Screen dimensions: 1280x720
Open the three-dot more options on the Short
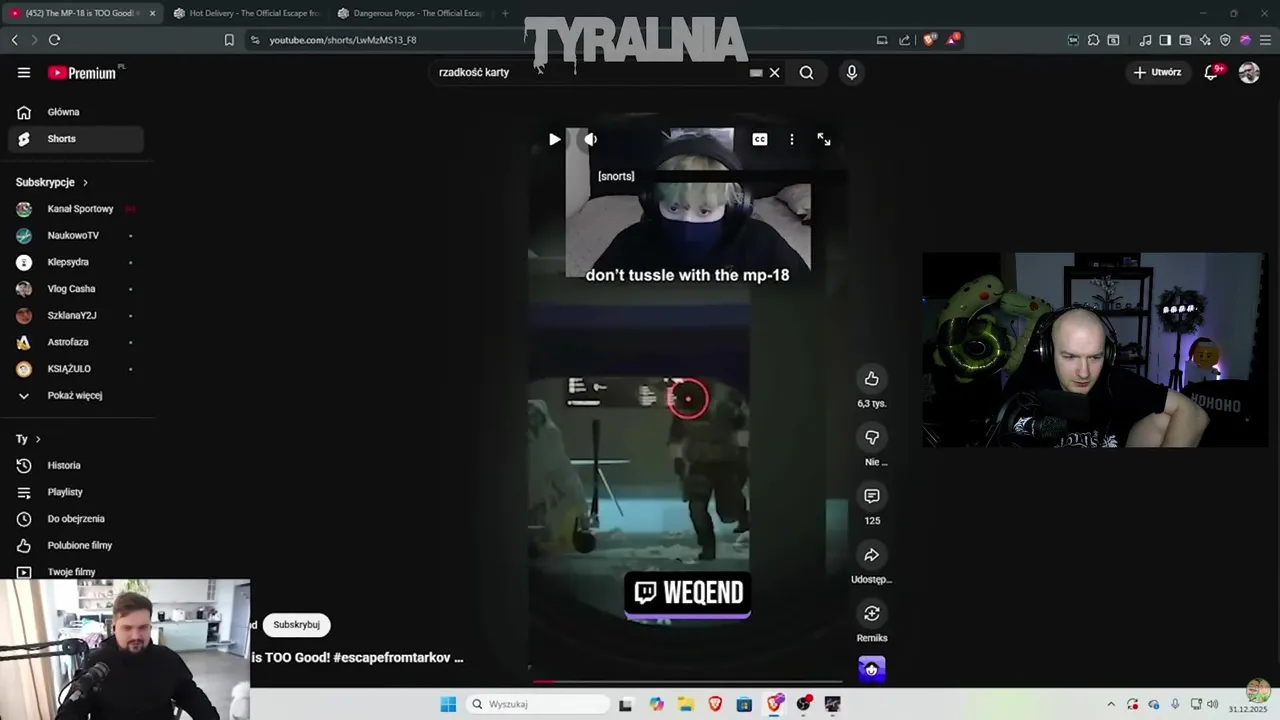coord(792,139)
